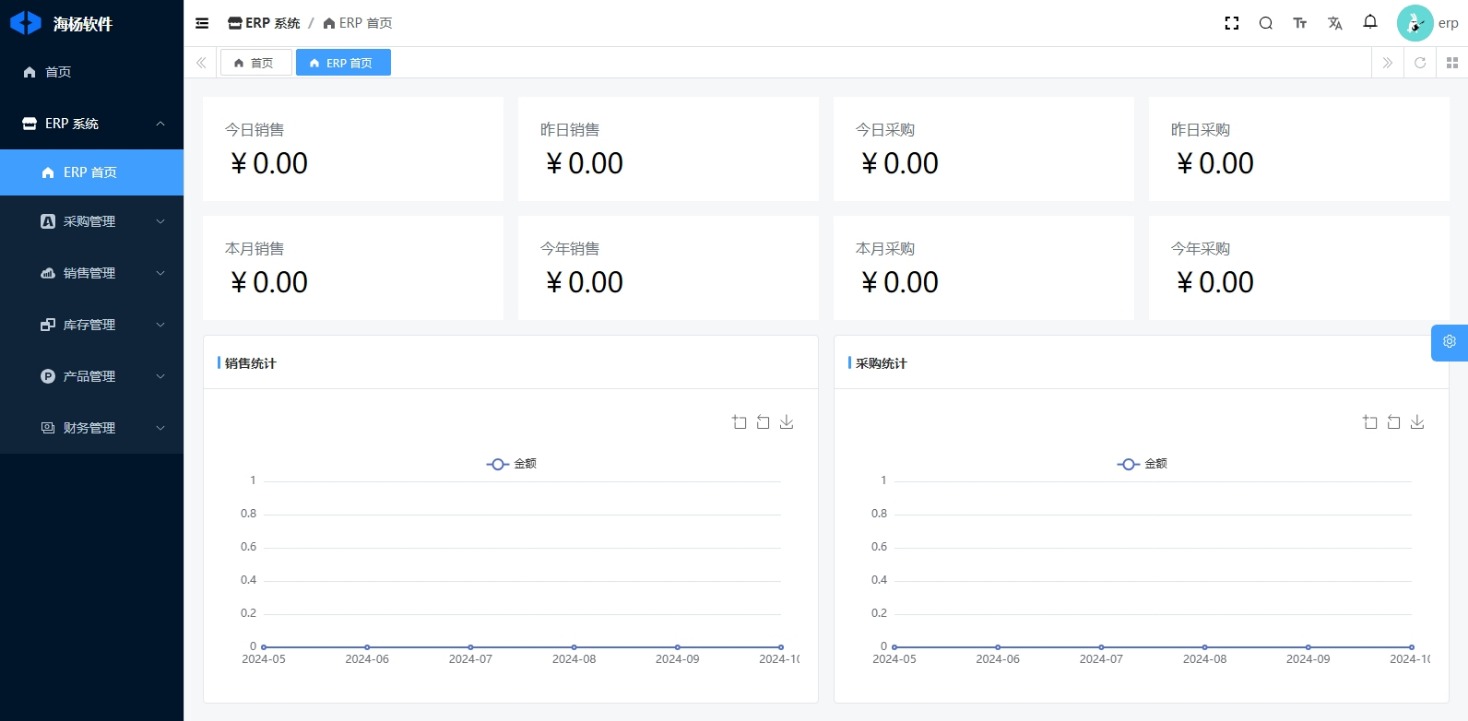The width and height of the screenshot is (1468, 721).
Task: Toggle 金额 legend in sales chart
Action: point(511,464)
